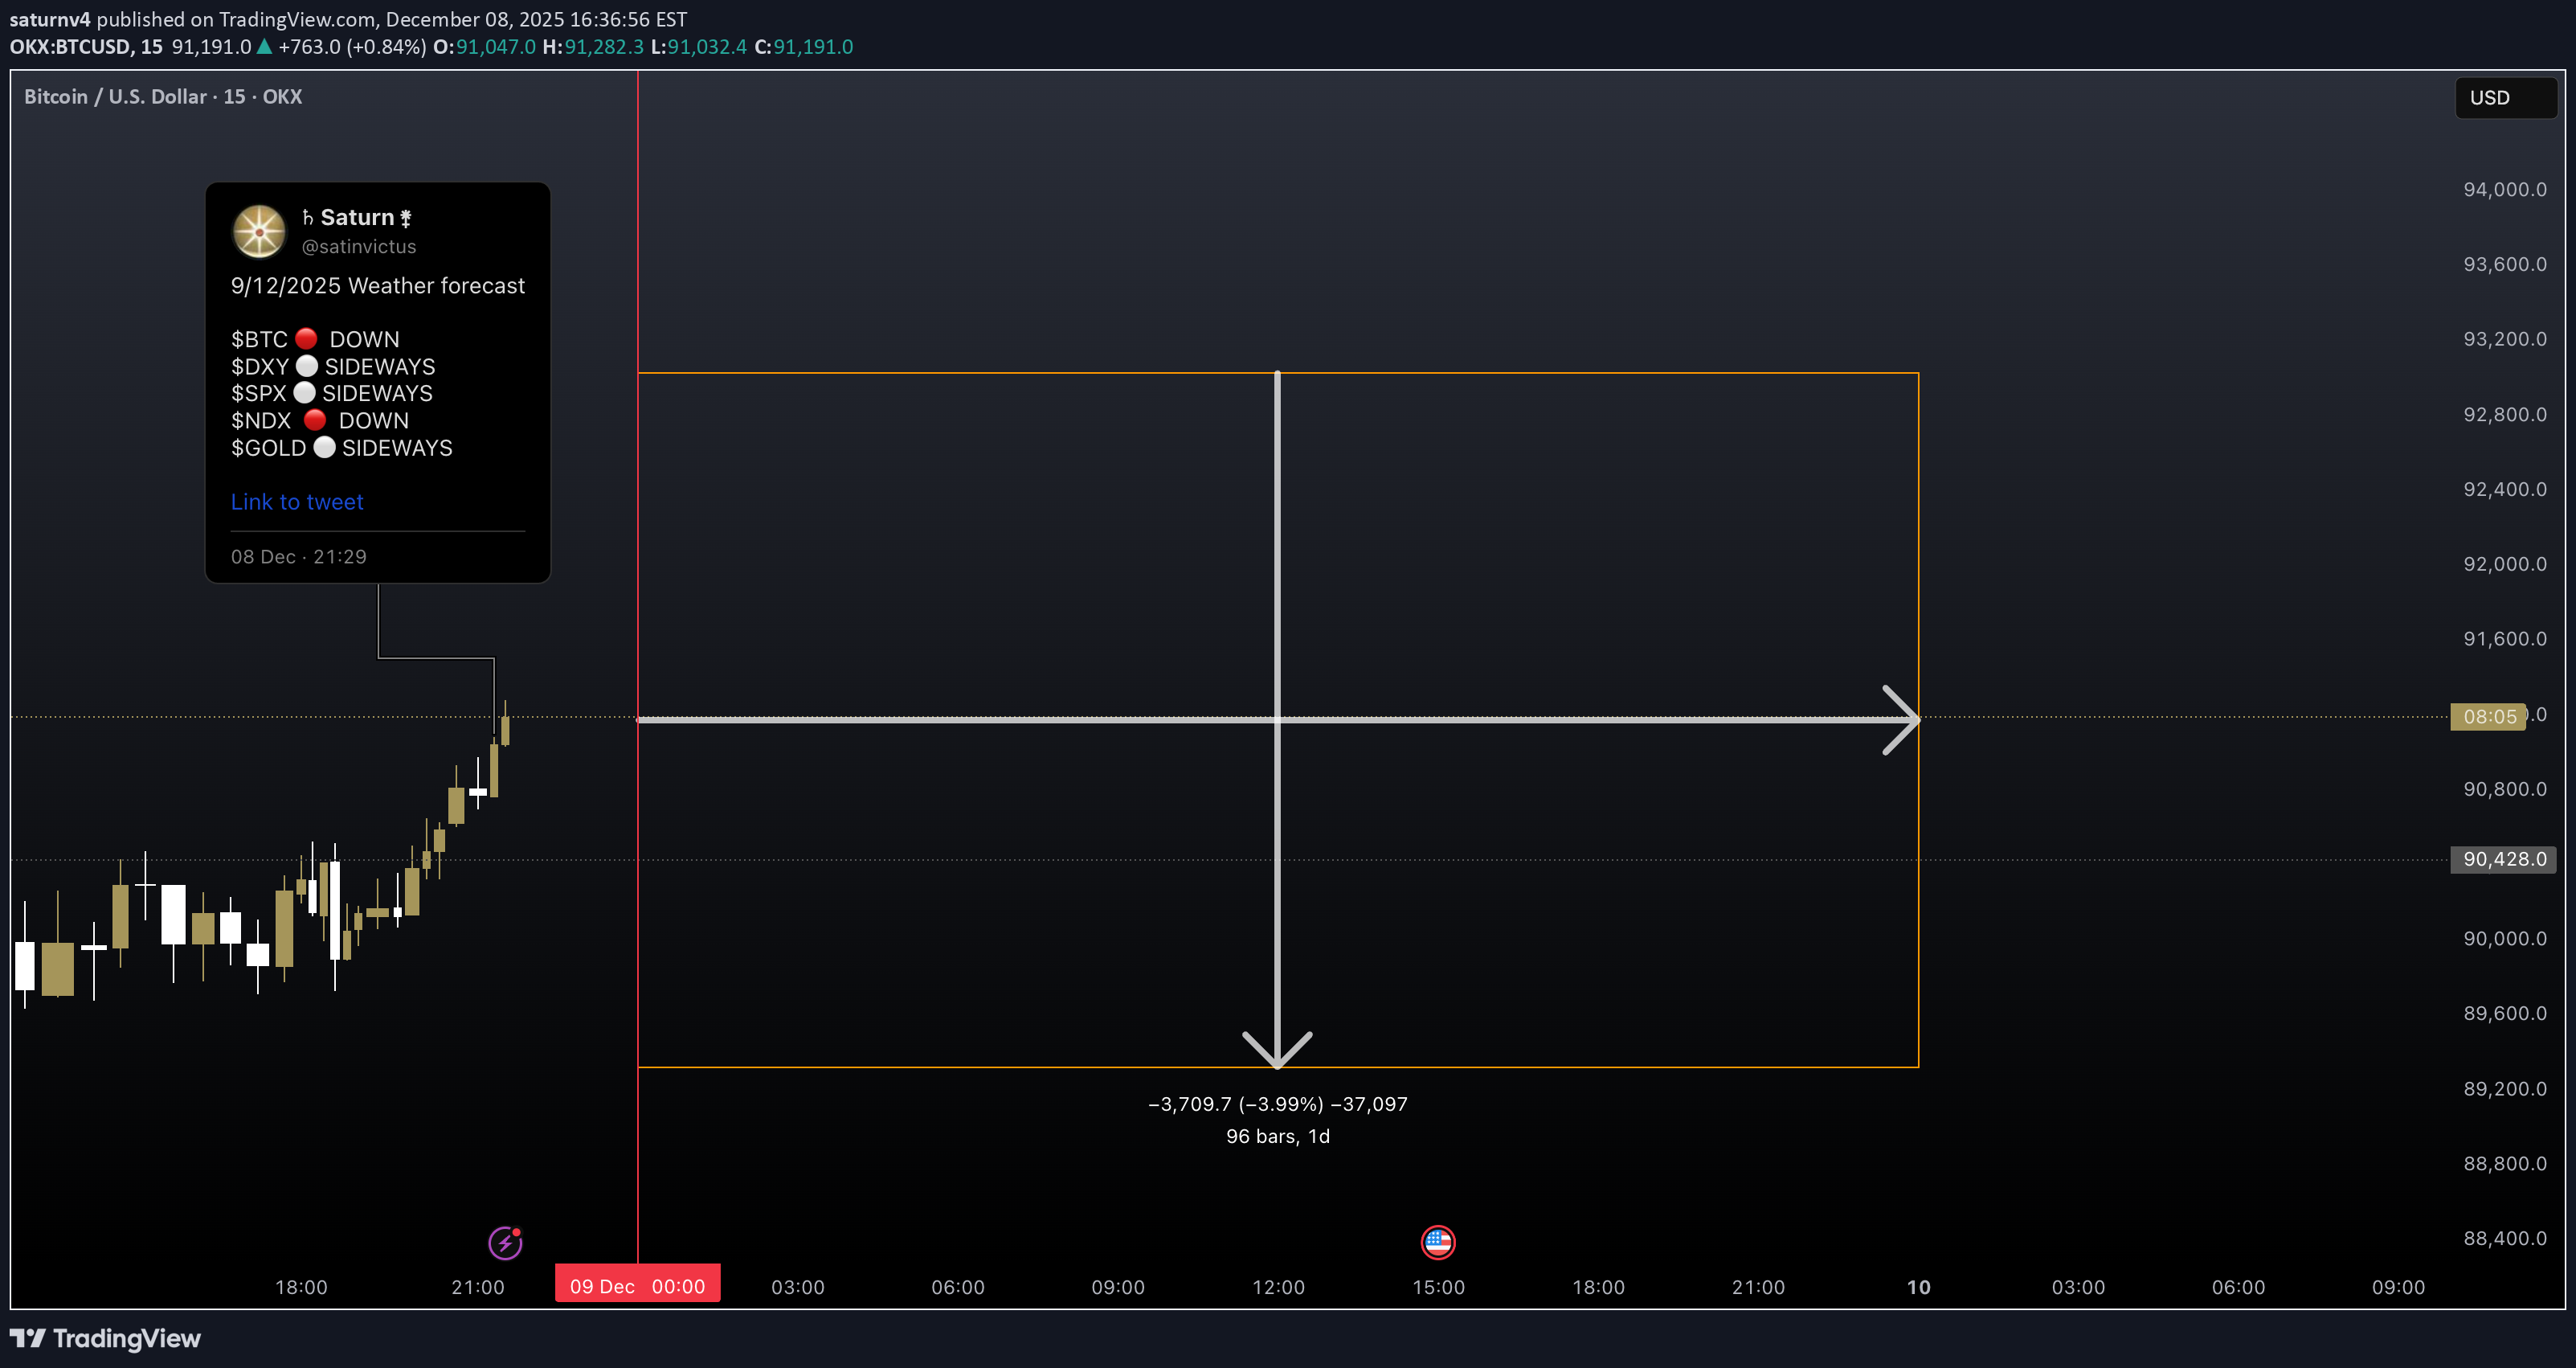Image resolution: width=2576 pixels, height=1368 pixels.
Task: Click the US flag economic event icon
Action: [1438, 1242]
